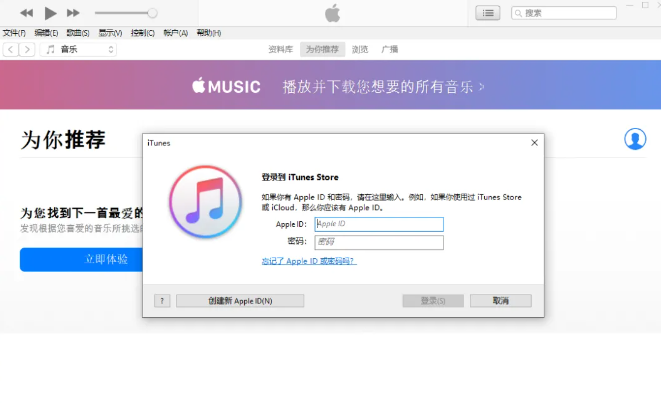Viewport: 661px width, 403px height.
Task: Adjust the volume slider knob
Action: (x=152, y=13)
